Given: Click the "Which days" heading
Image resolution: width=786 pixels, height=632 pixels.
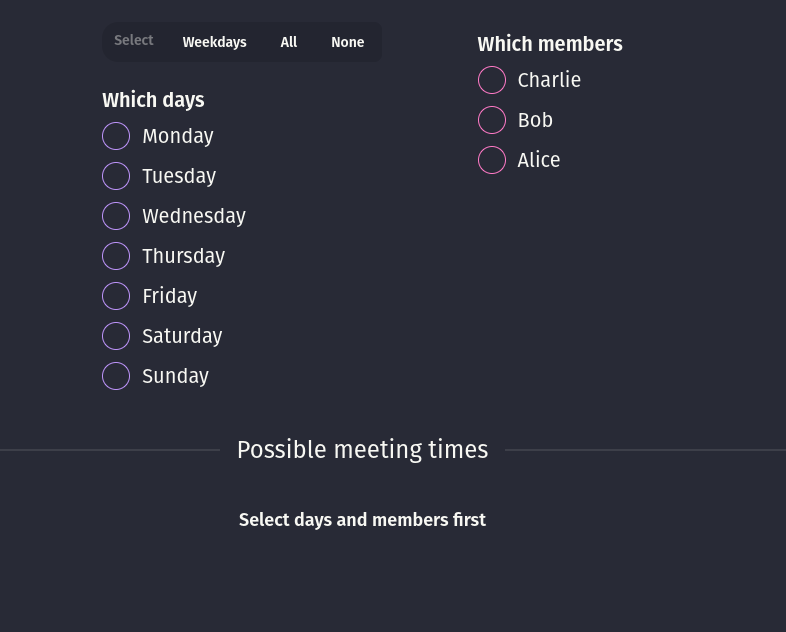Looking at the screenshot, I should (x=153, y=100).
